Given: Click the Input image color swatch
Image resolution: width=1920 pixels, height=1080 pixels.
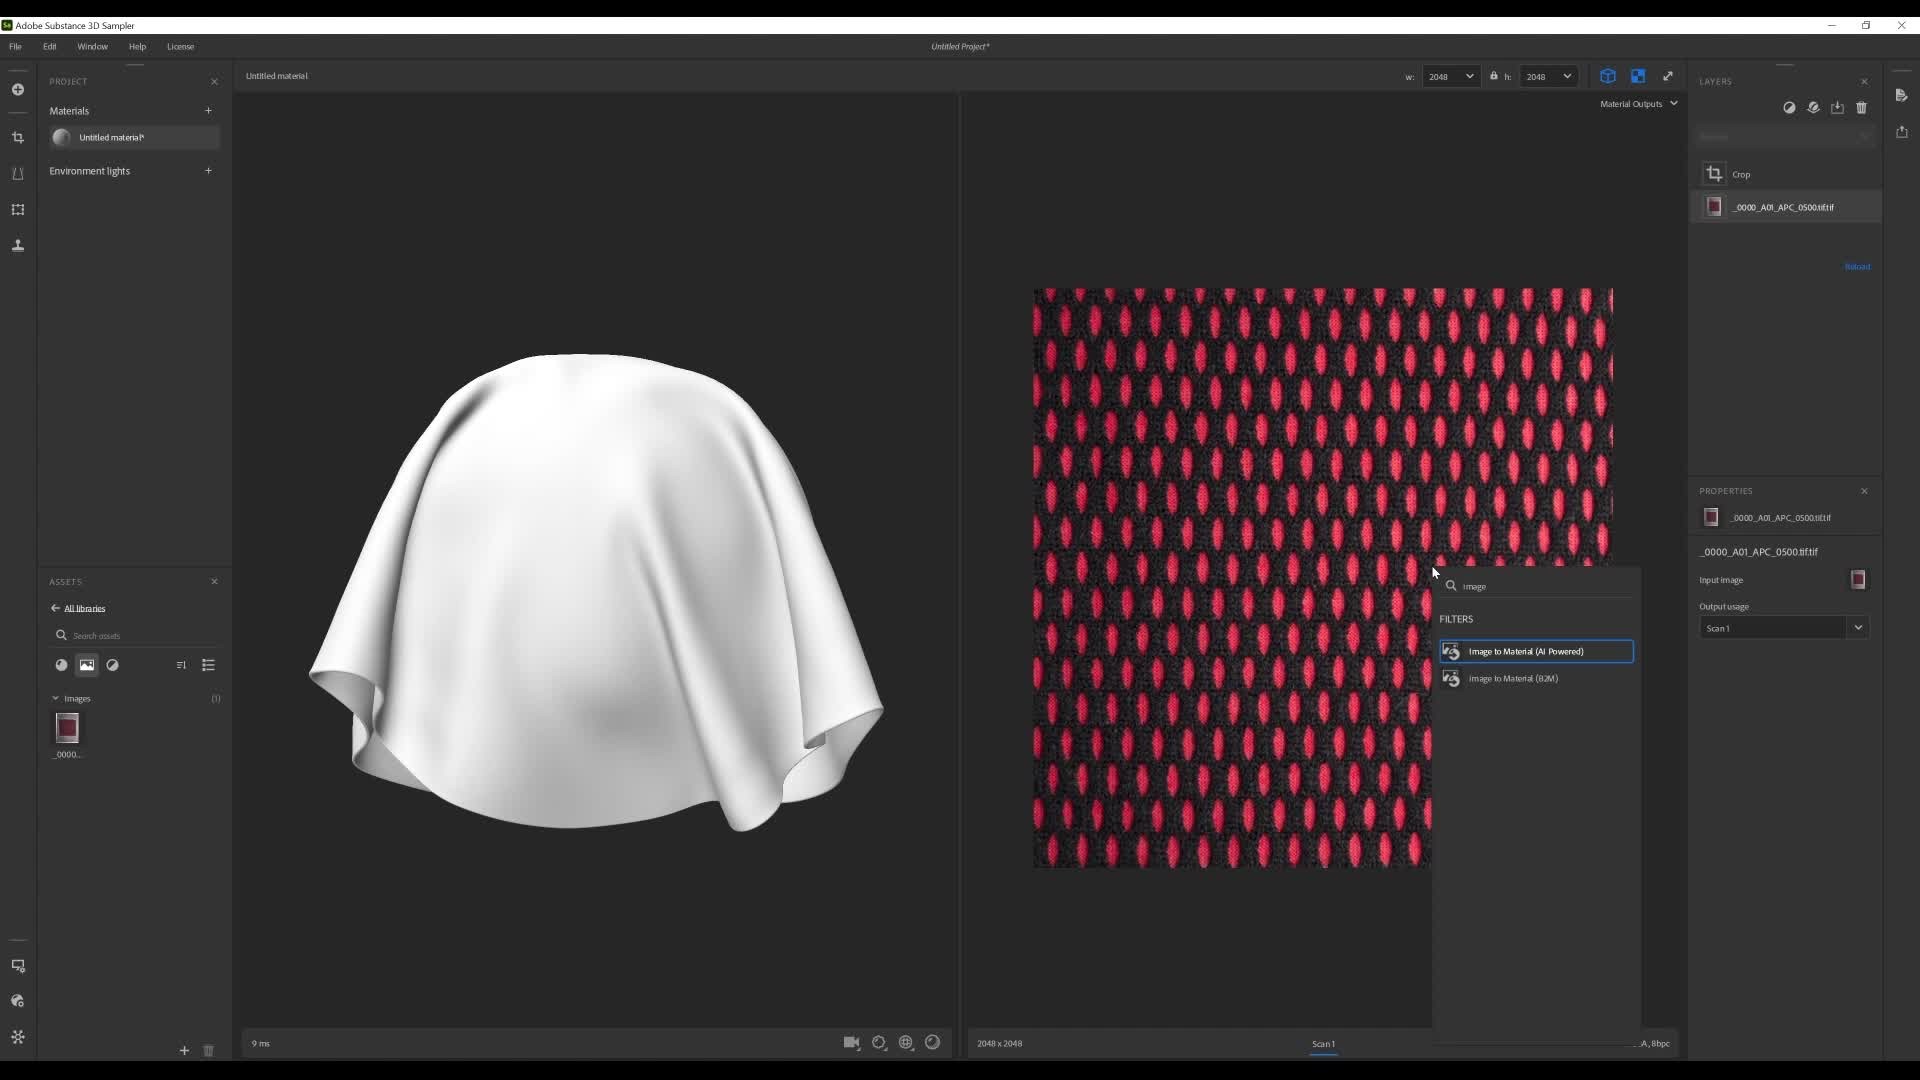Looking at the screenshot, I should coord(1858,580).
